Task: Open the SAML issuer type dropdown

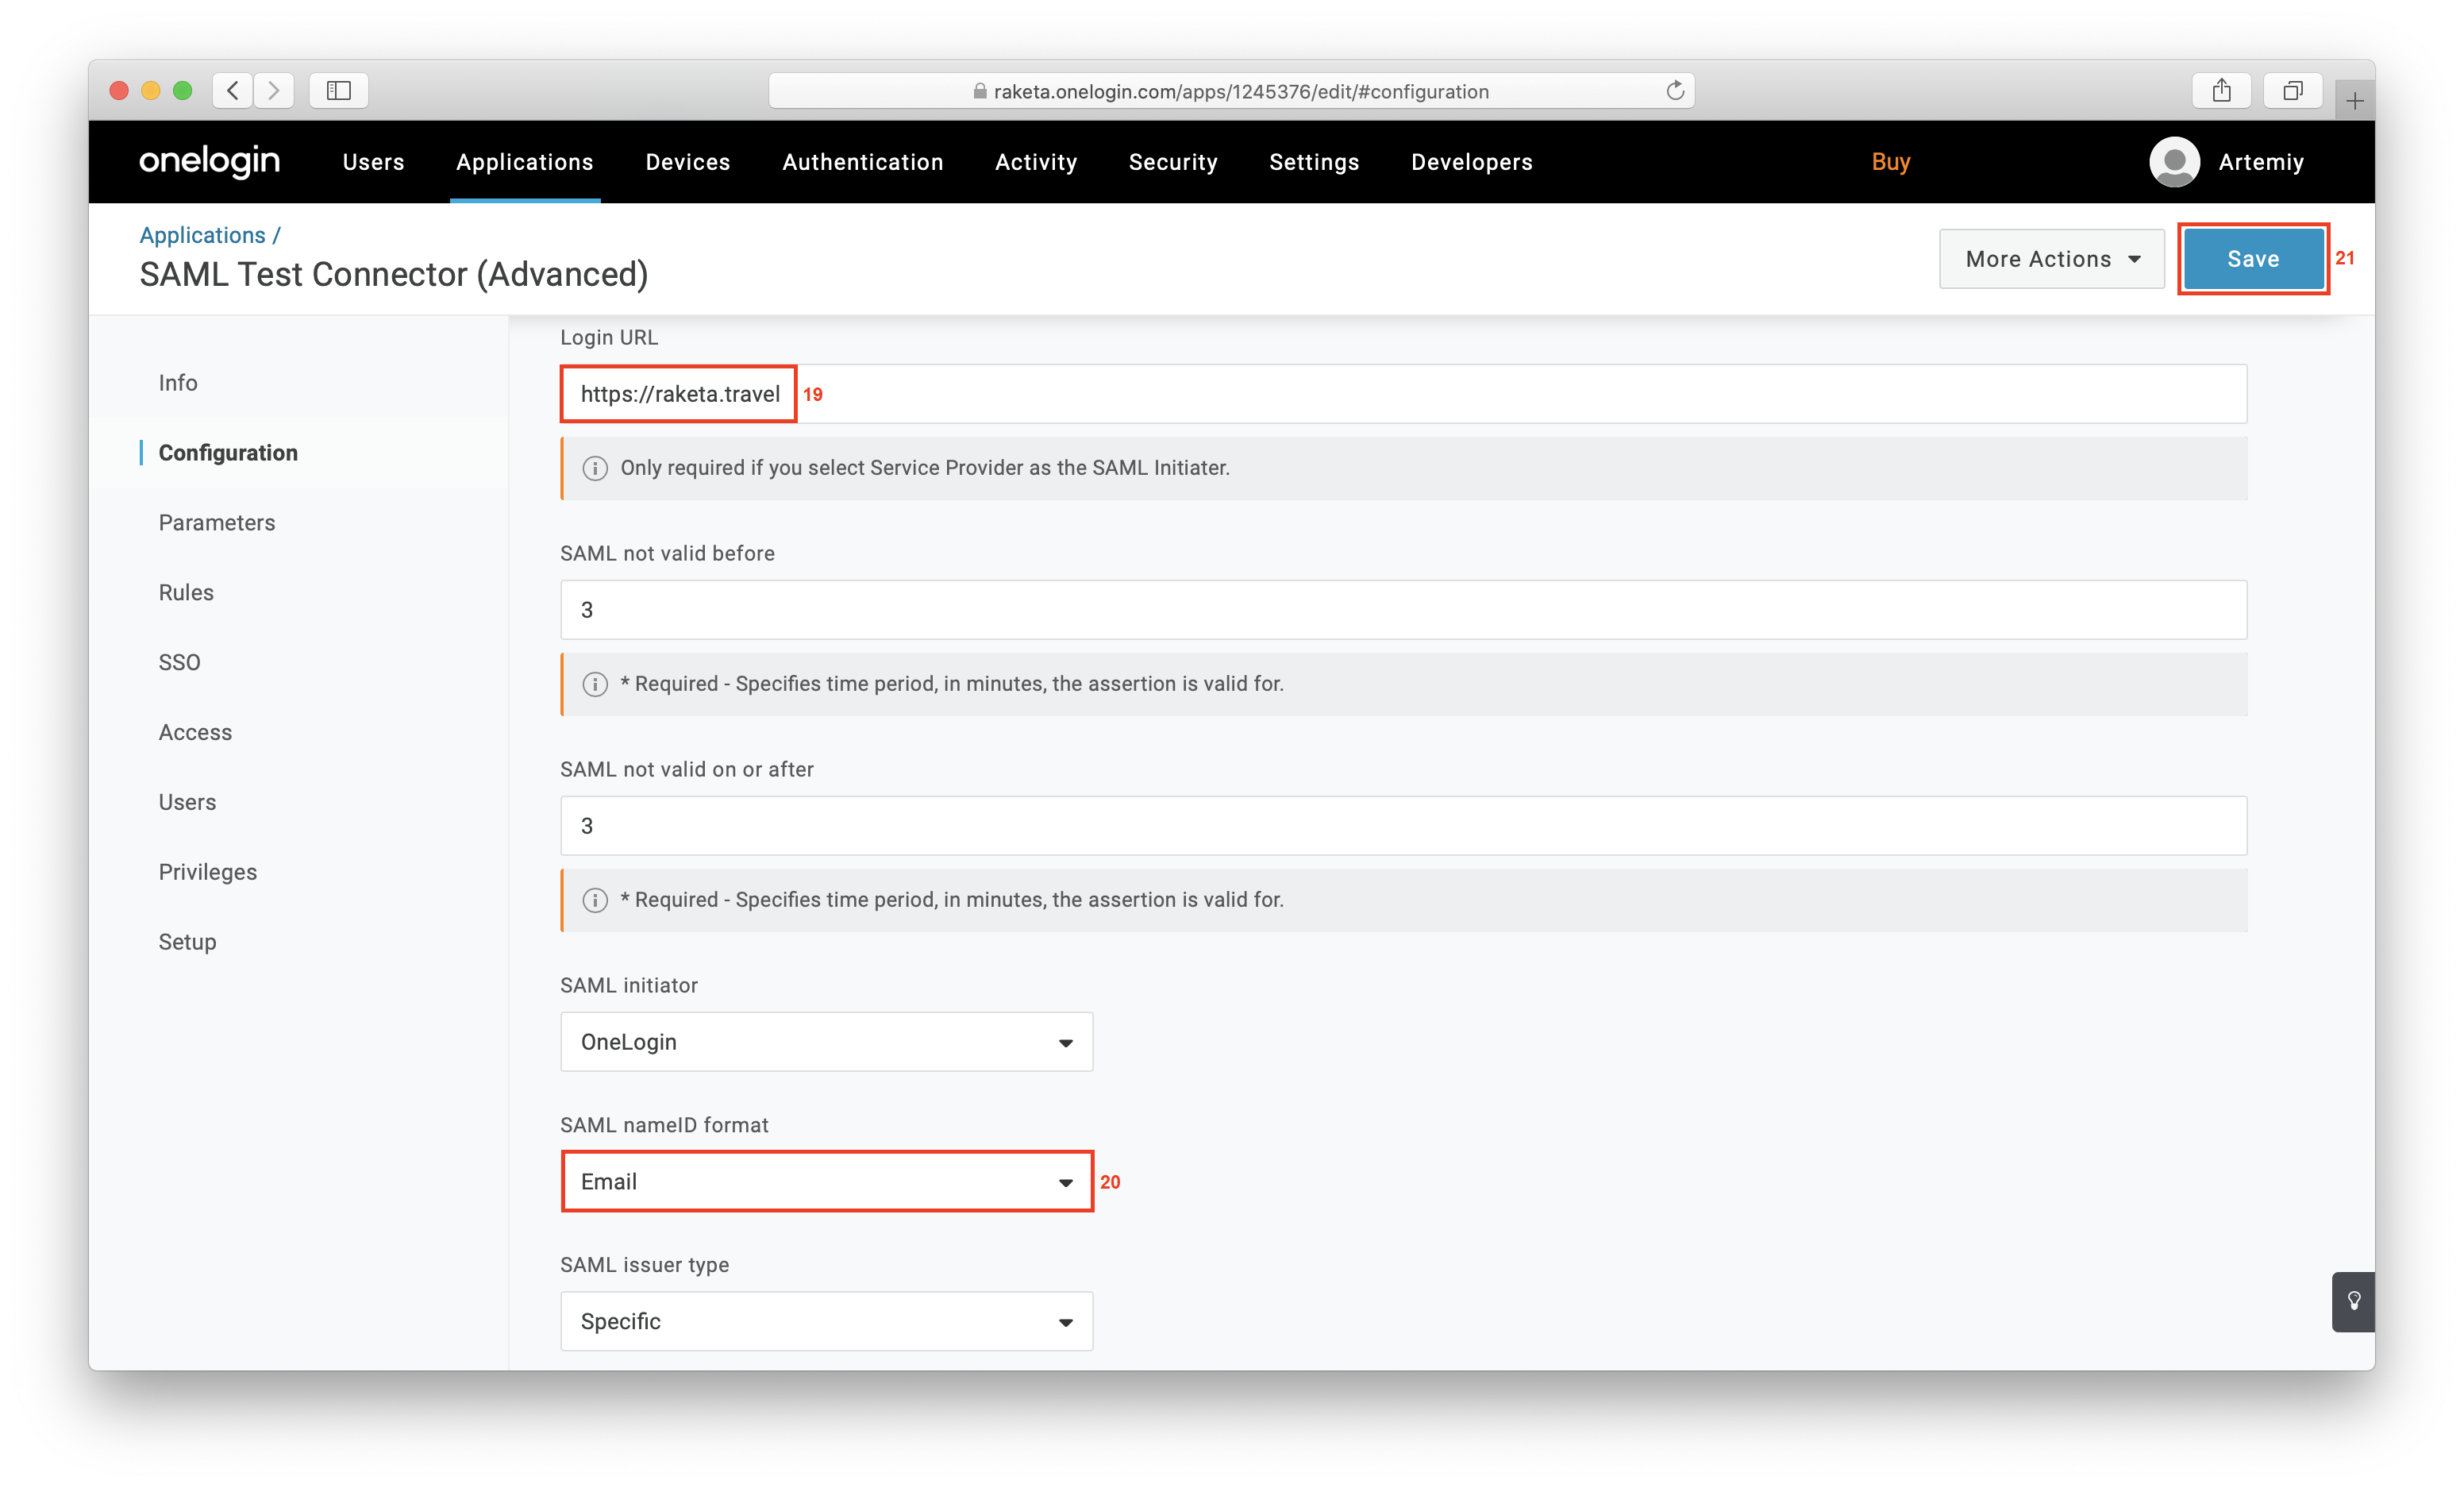Action: 826,1321
